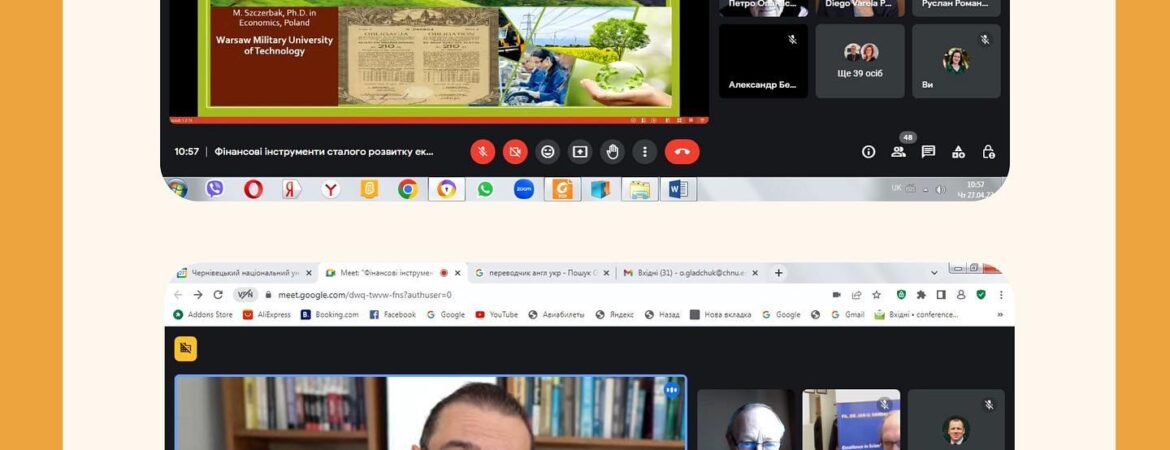Toggle the volume speaker icon in the system tray

941,190
